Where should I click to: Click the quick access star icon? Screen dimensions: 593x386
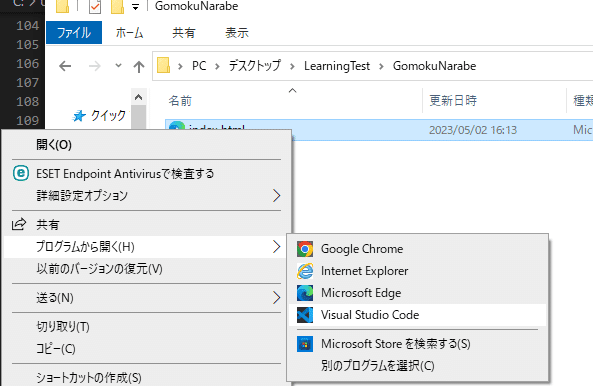coord(79,116)
